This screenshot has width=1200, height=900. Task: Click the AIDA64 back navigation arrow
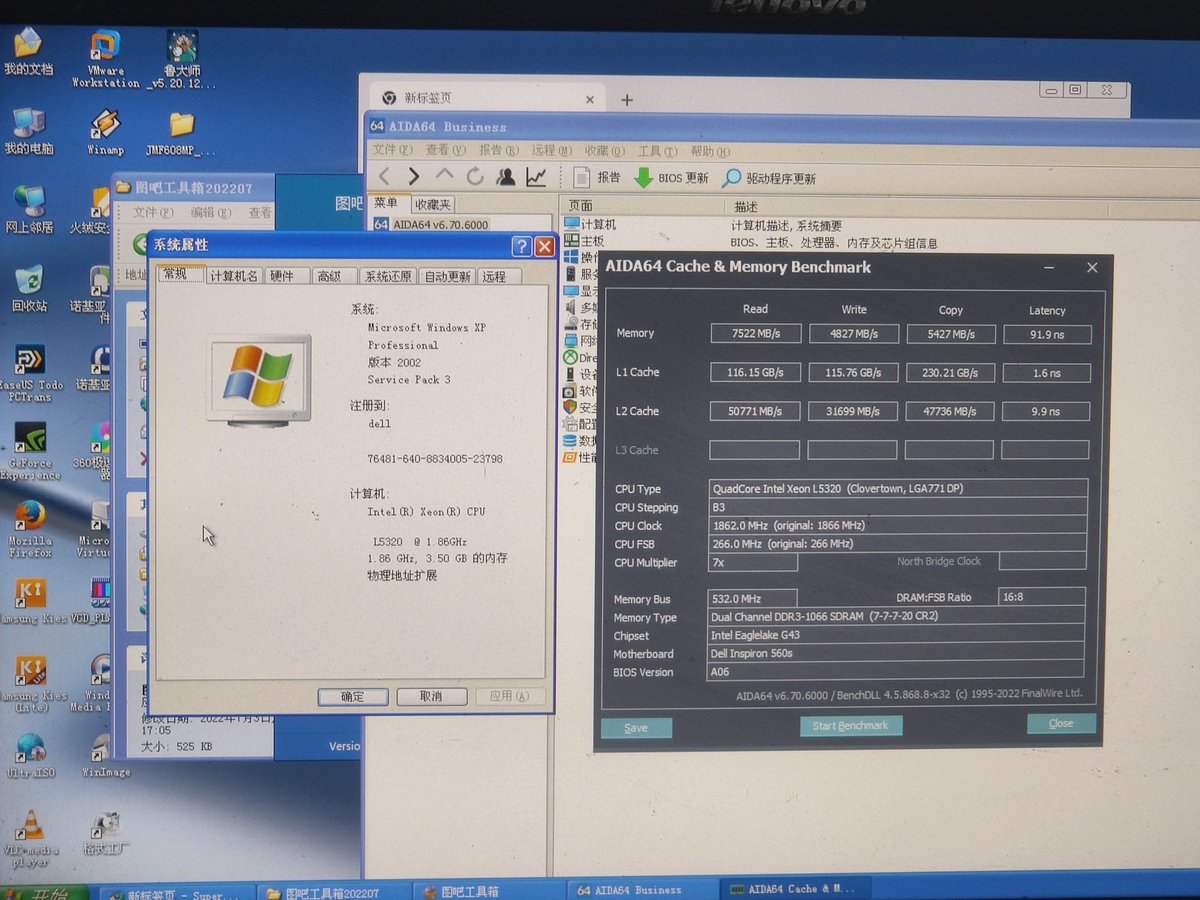pos(384,177)
